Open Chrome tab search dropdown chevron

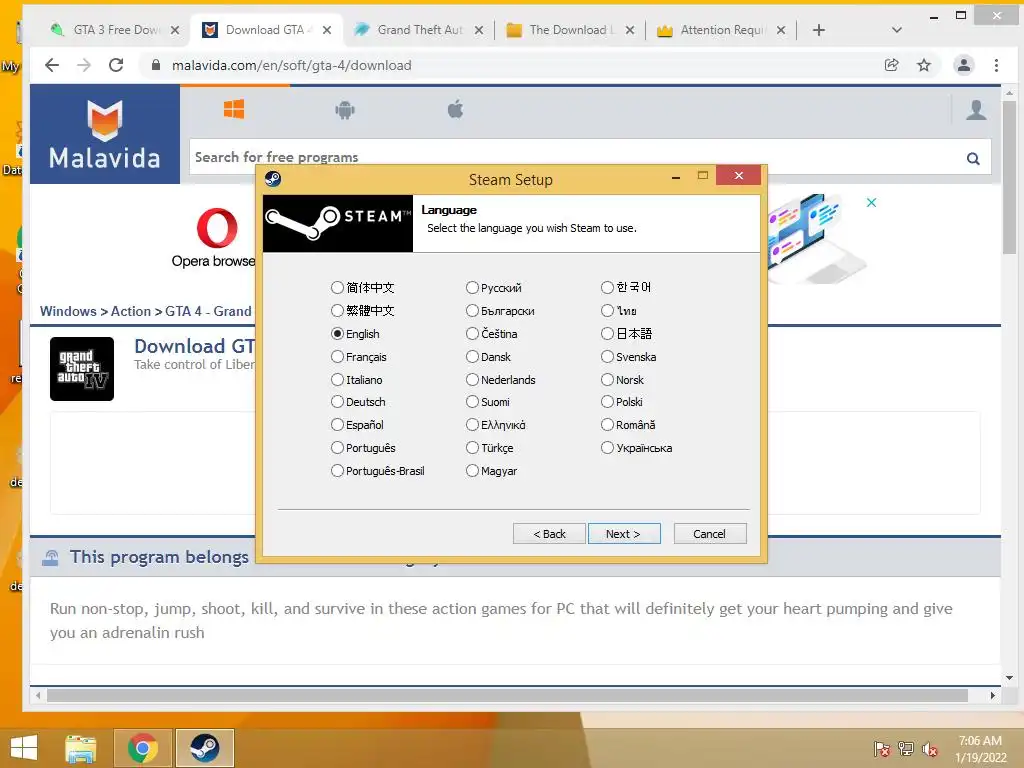point(897,30)
